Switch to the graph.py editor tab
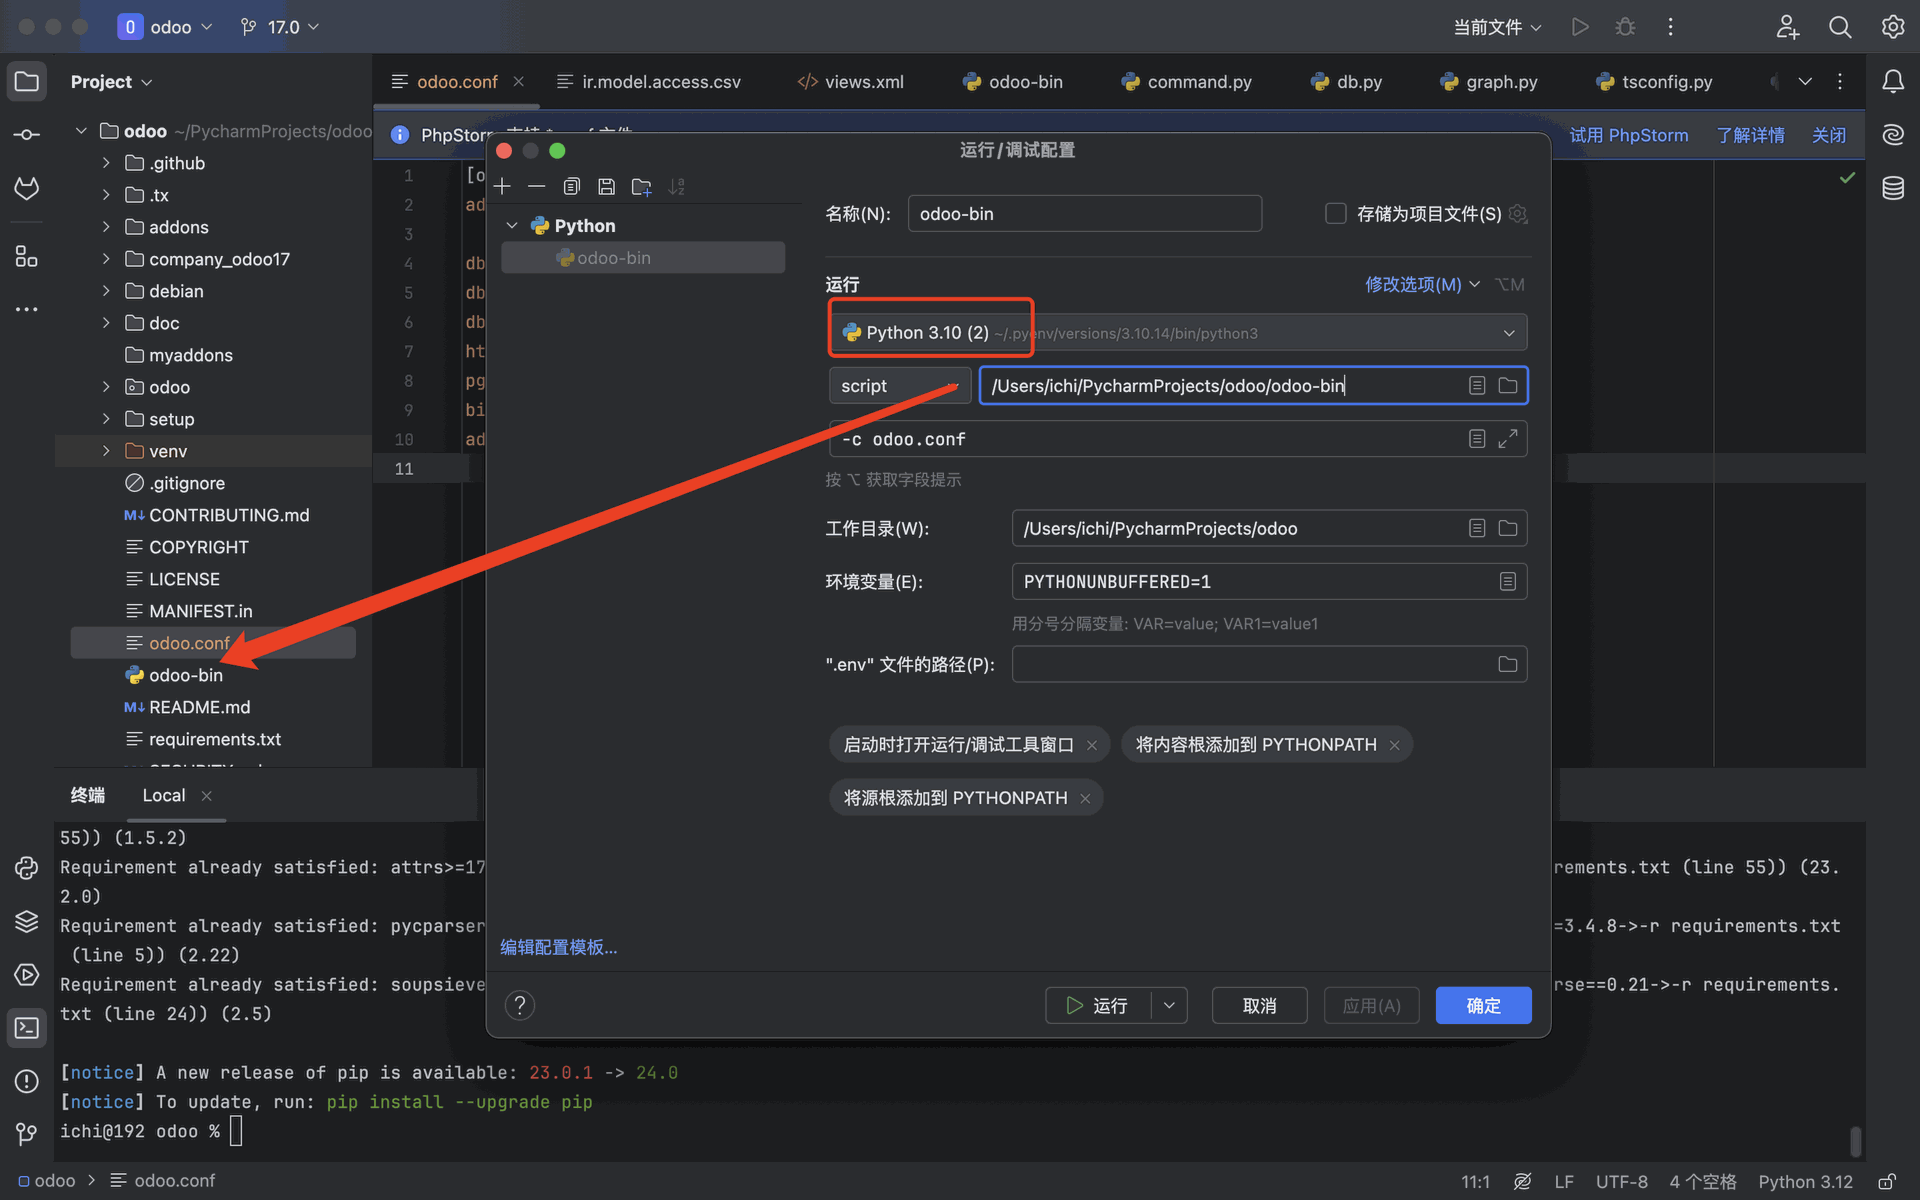Viewport: 1920px width, 1200px height. pos(1489,81)
